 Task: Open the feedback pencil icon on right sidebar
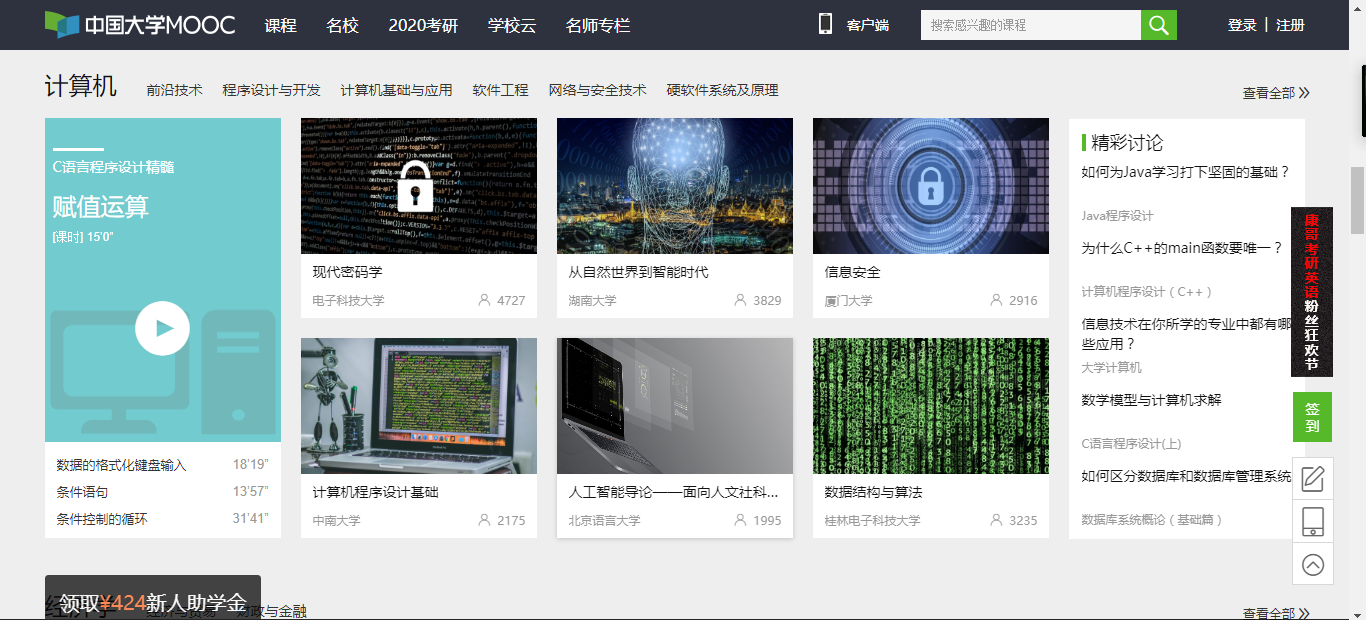click(1313, 478)
